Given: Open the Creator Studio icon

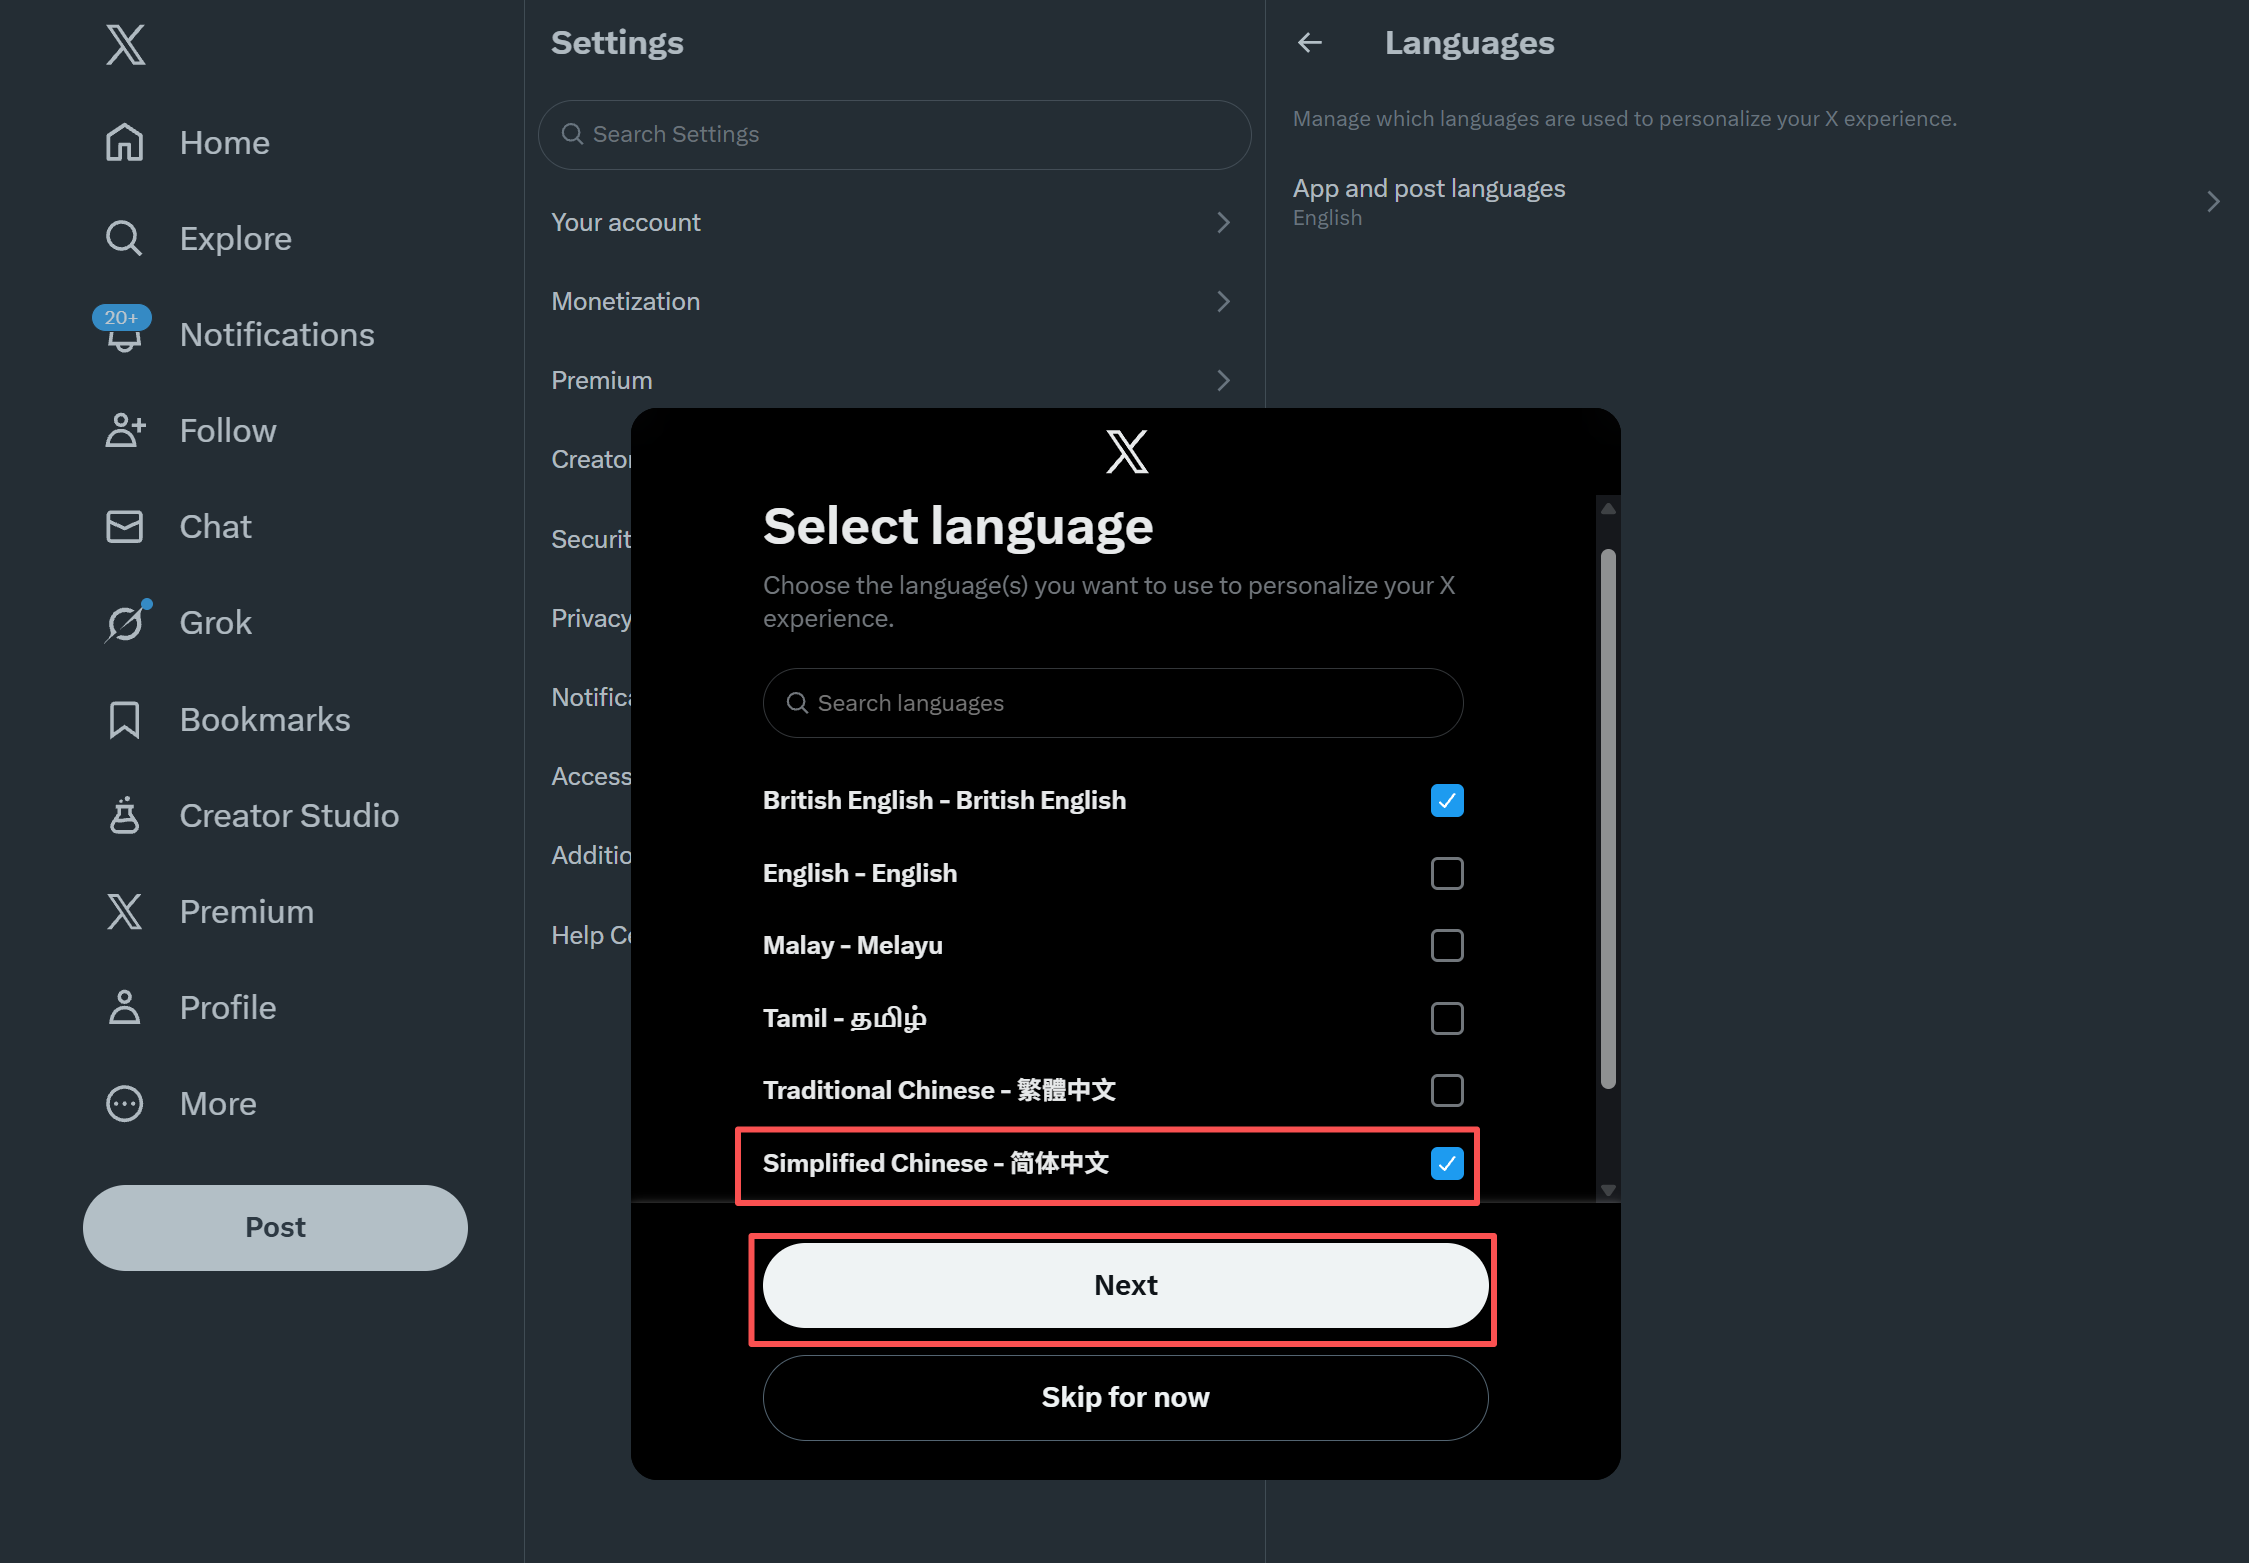Looking at the screenshot, I should click(x=125, y=815).
